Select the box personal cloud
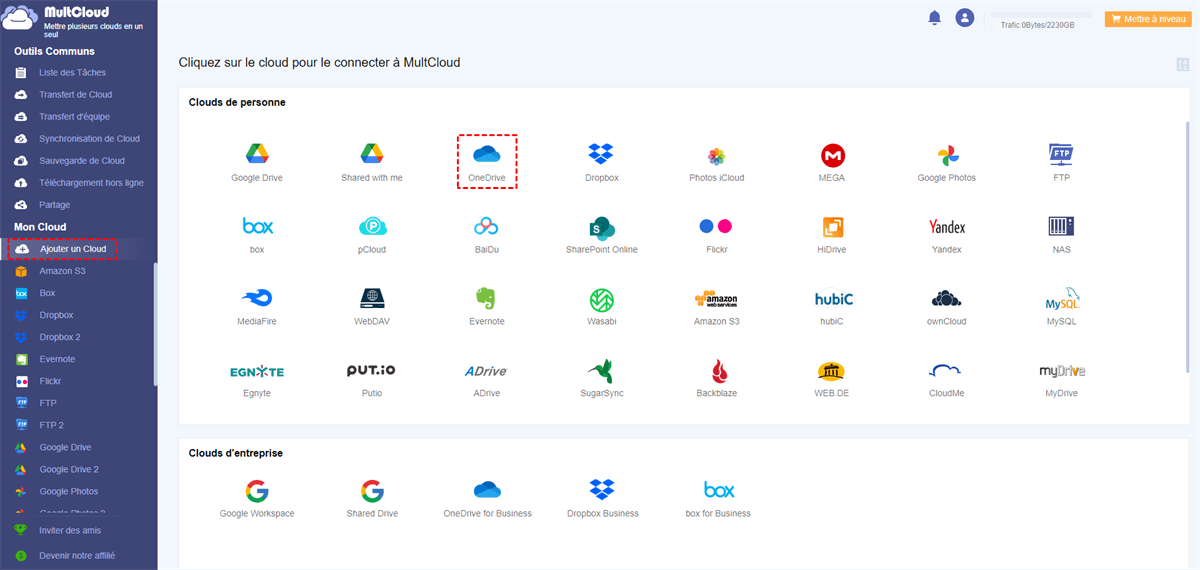Screen dimensions: 1200x570 click(x=257, y=235)
